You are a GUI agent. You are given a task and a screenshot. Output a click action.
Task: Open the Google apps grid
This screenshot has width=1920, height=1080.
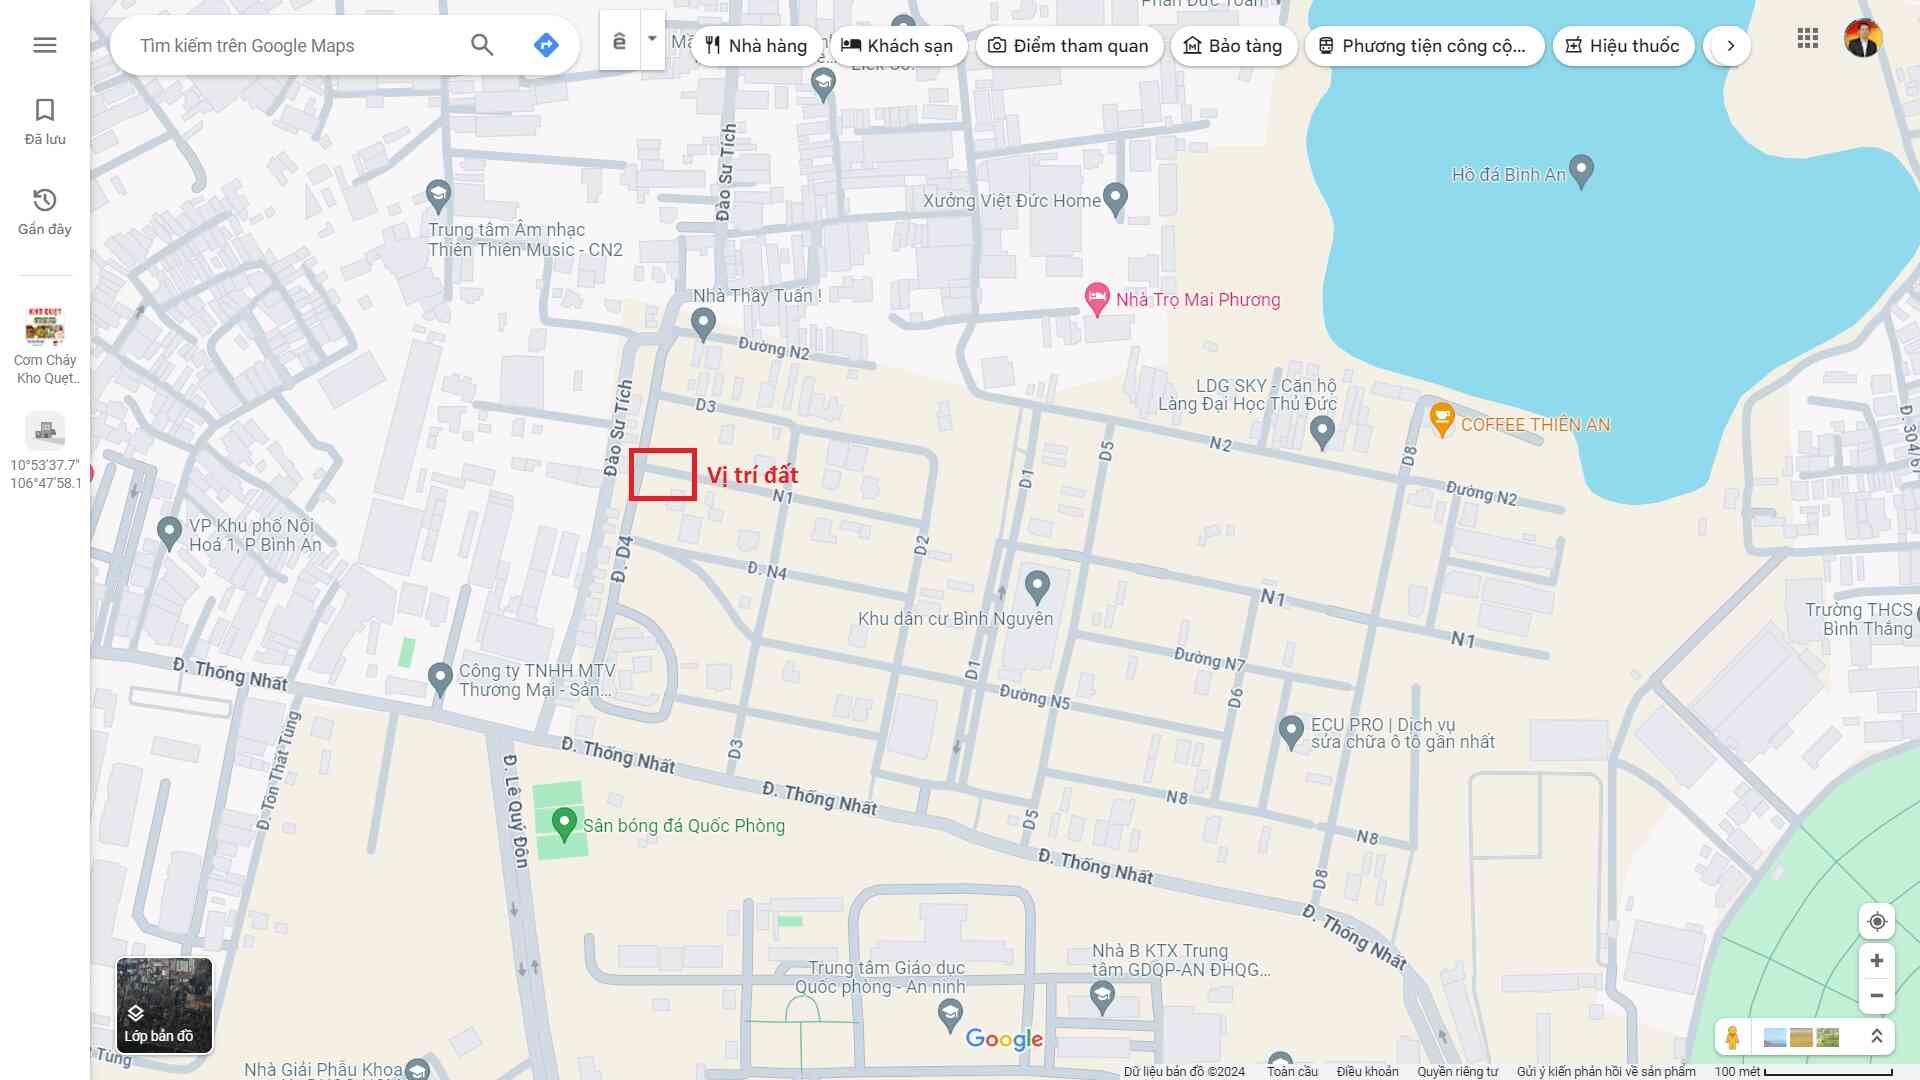coord(1807,39)
